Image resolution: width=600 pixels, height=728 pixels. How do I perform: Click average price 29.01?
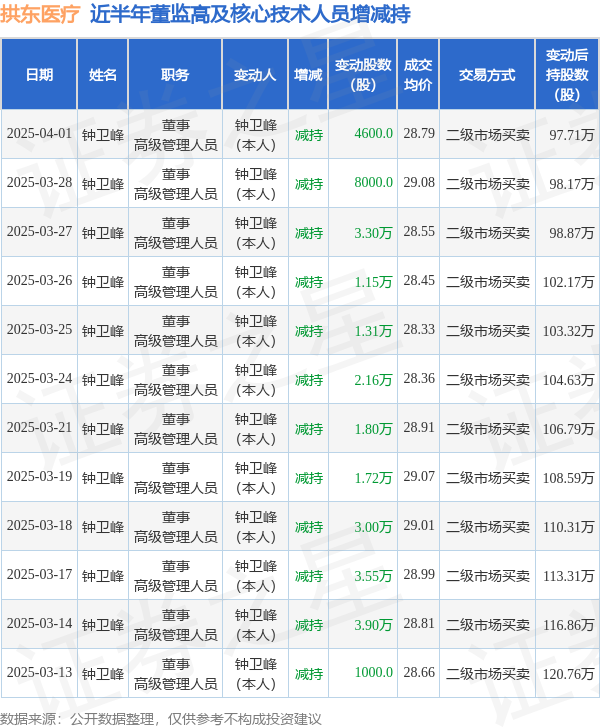(x=419, y=526)
